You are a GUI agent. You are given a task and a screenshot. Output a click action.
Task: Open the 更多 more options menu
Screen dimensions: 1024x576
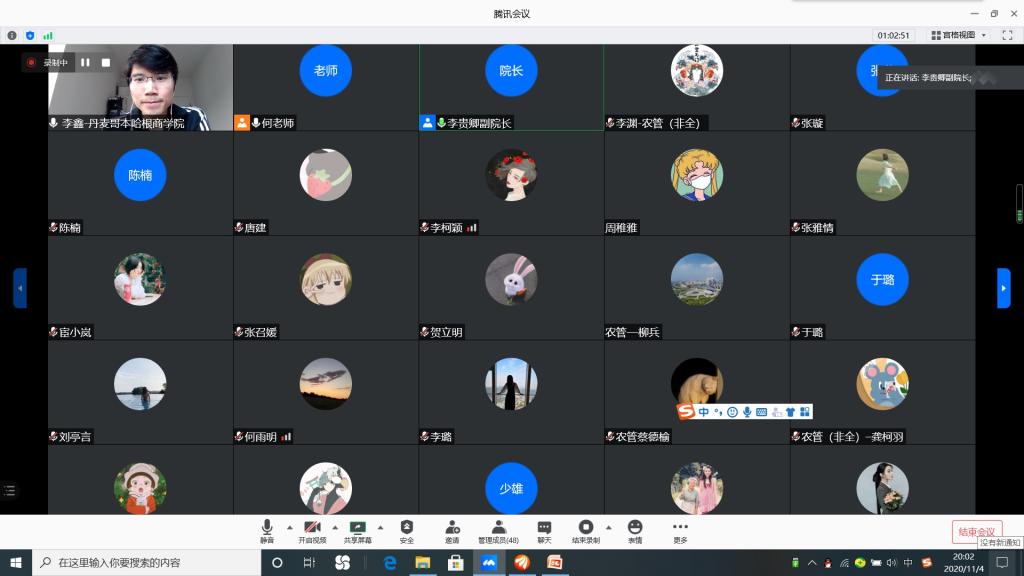click(680, 530)
